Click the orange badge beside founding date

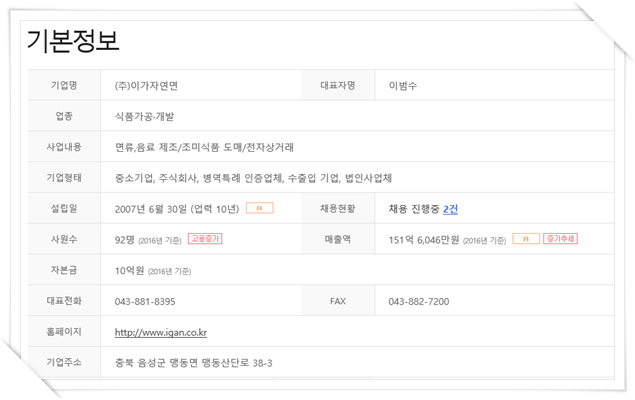pos(260,208)
